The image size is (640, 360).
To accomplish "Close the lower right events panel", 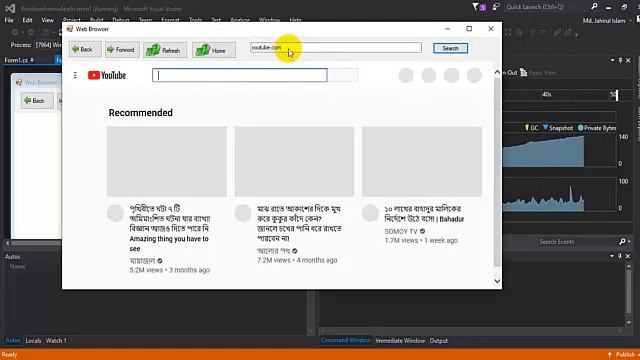I will (x=628, y=256).
